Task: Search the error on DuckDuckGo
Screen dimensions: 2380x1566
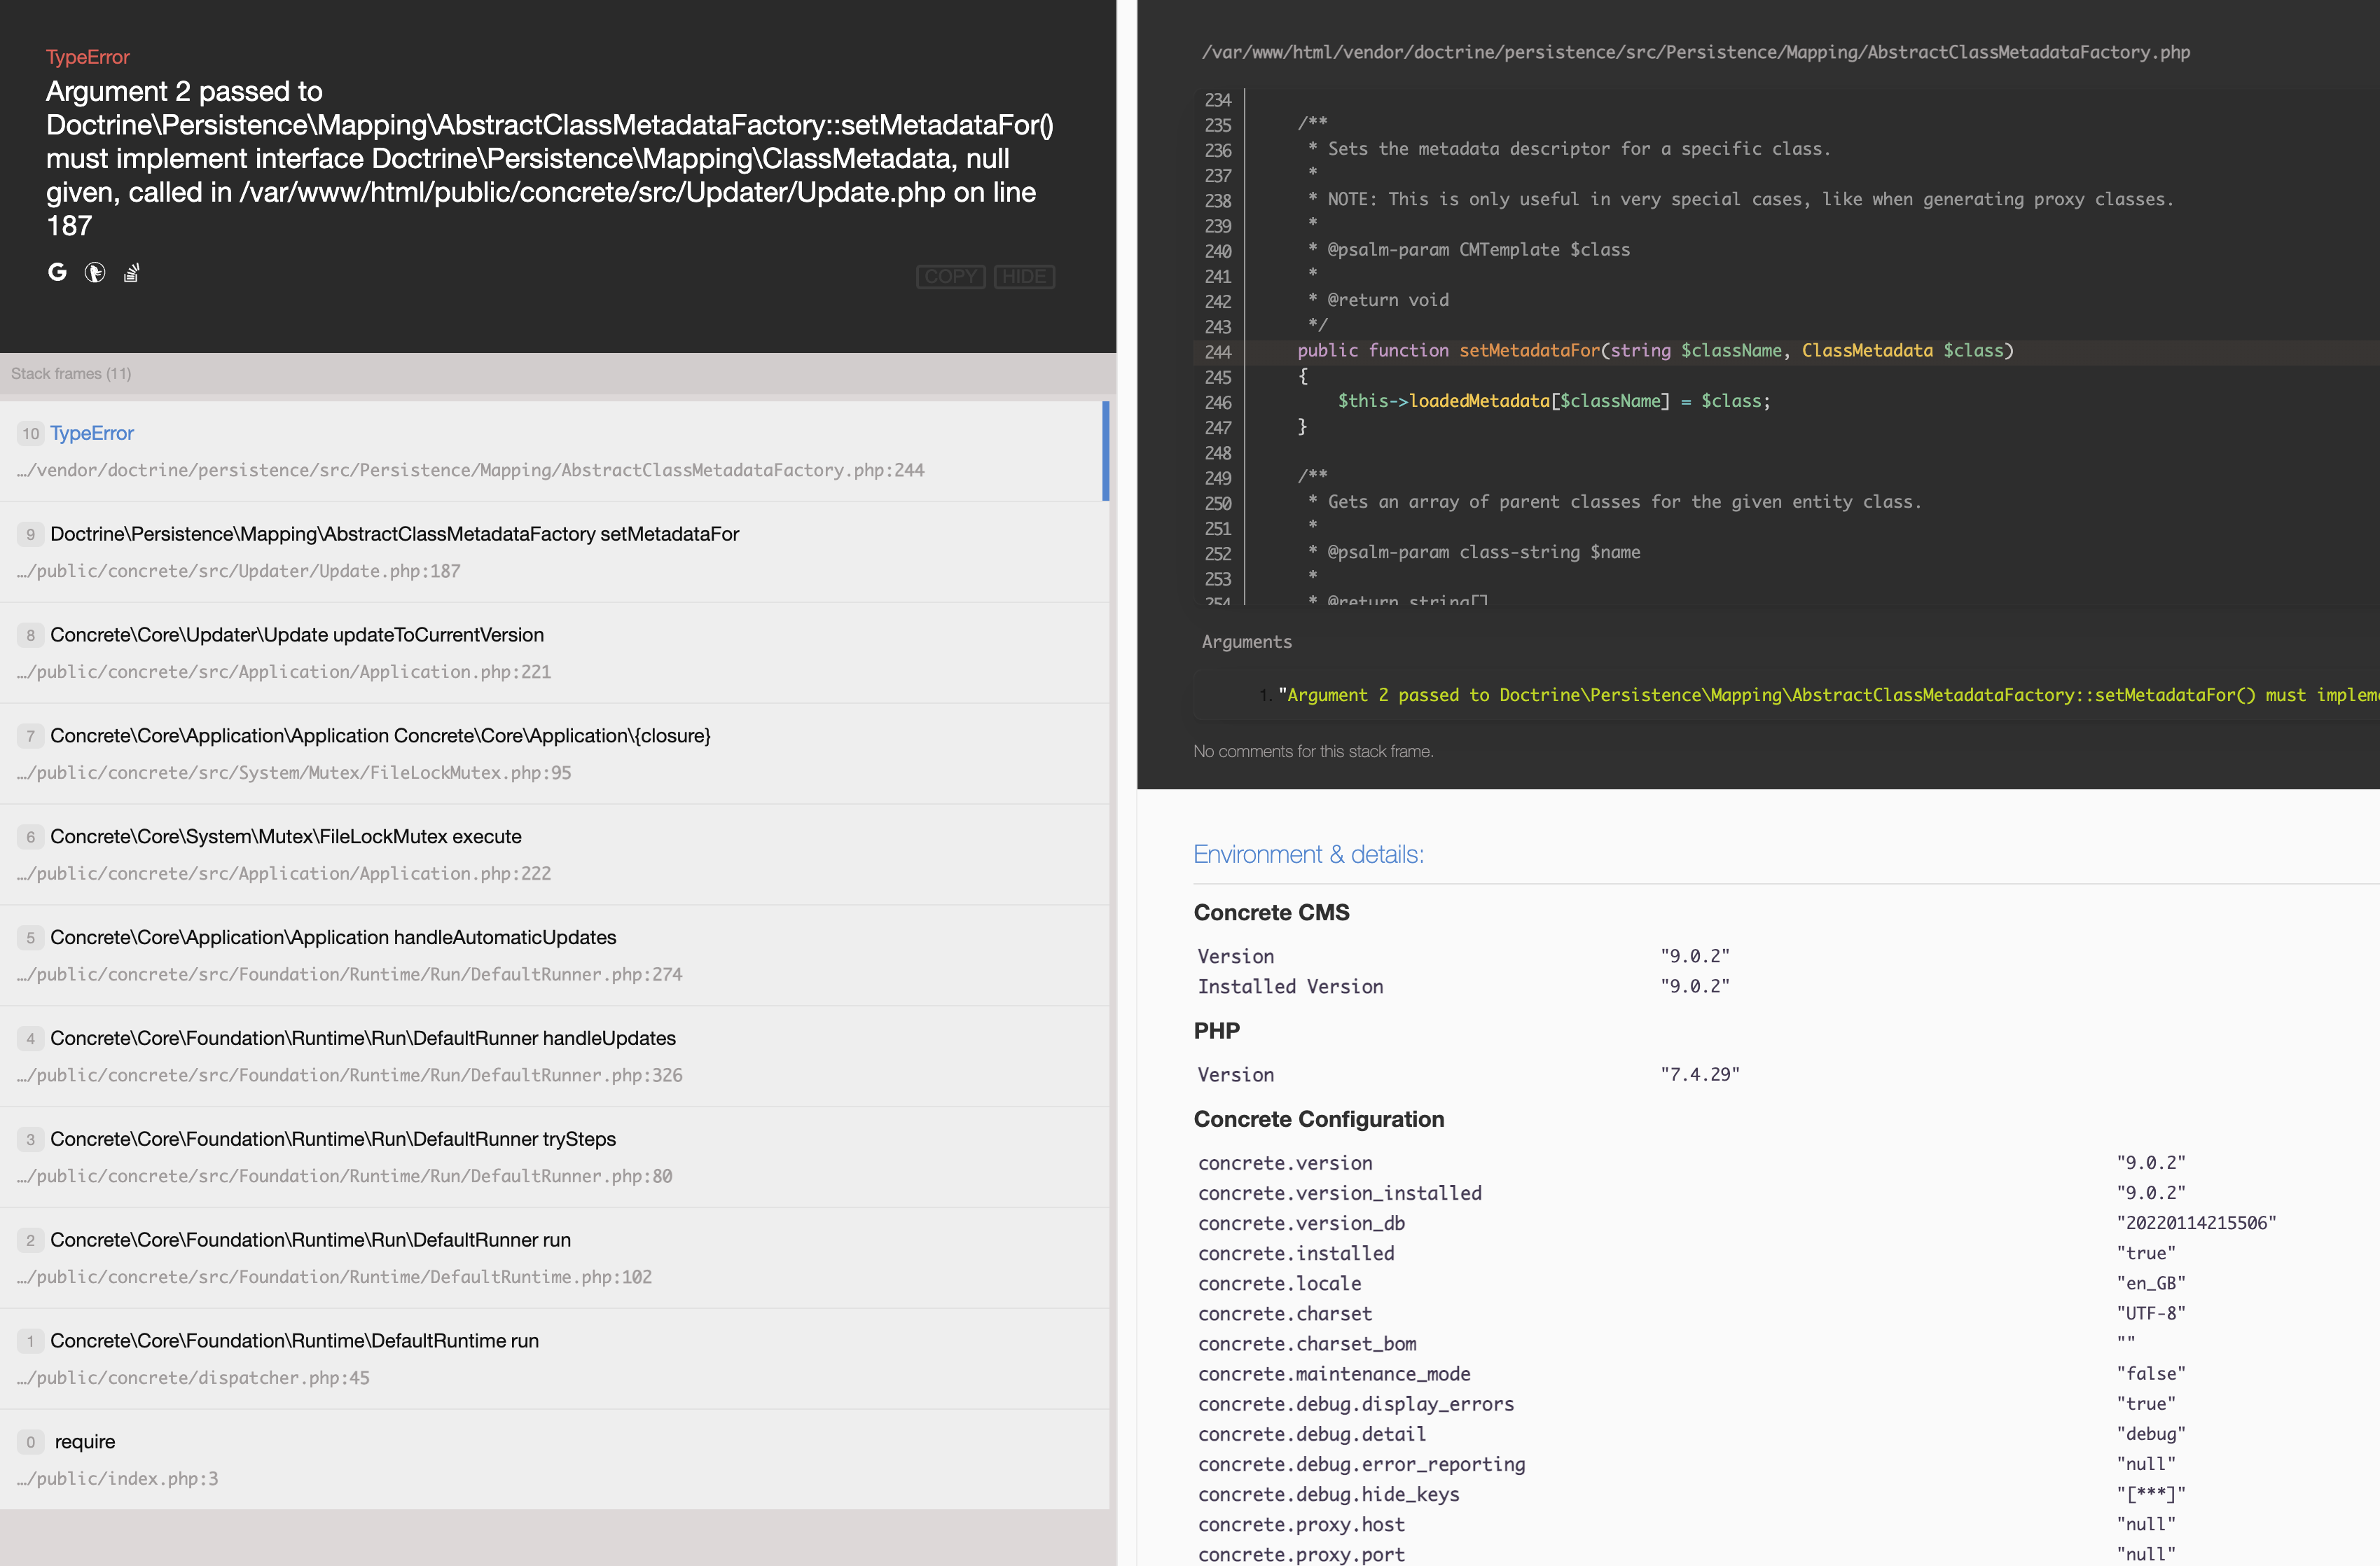Action: (x=95, y=272)
